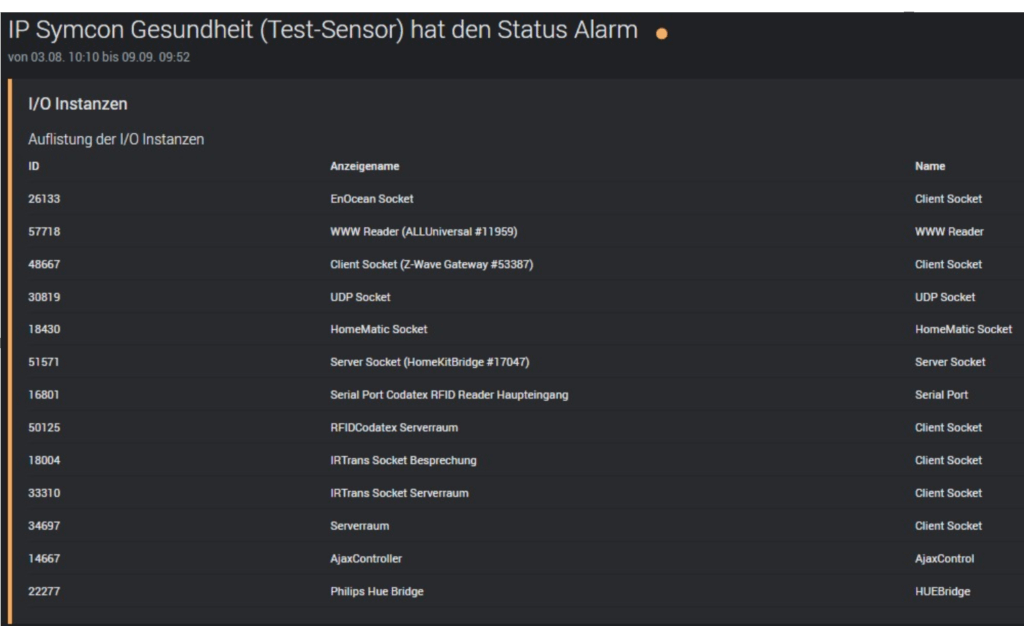Click the IRTrans Socket Serverraum entry

[399, 493]
